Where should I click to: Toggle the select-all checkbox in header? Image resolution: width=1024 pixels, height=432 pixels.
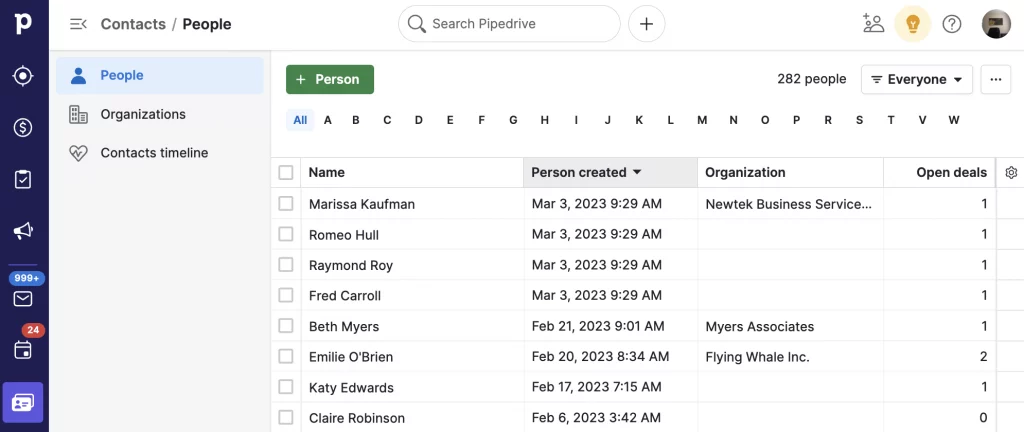pyautogui.click(x=286, y=173)
